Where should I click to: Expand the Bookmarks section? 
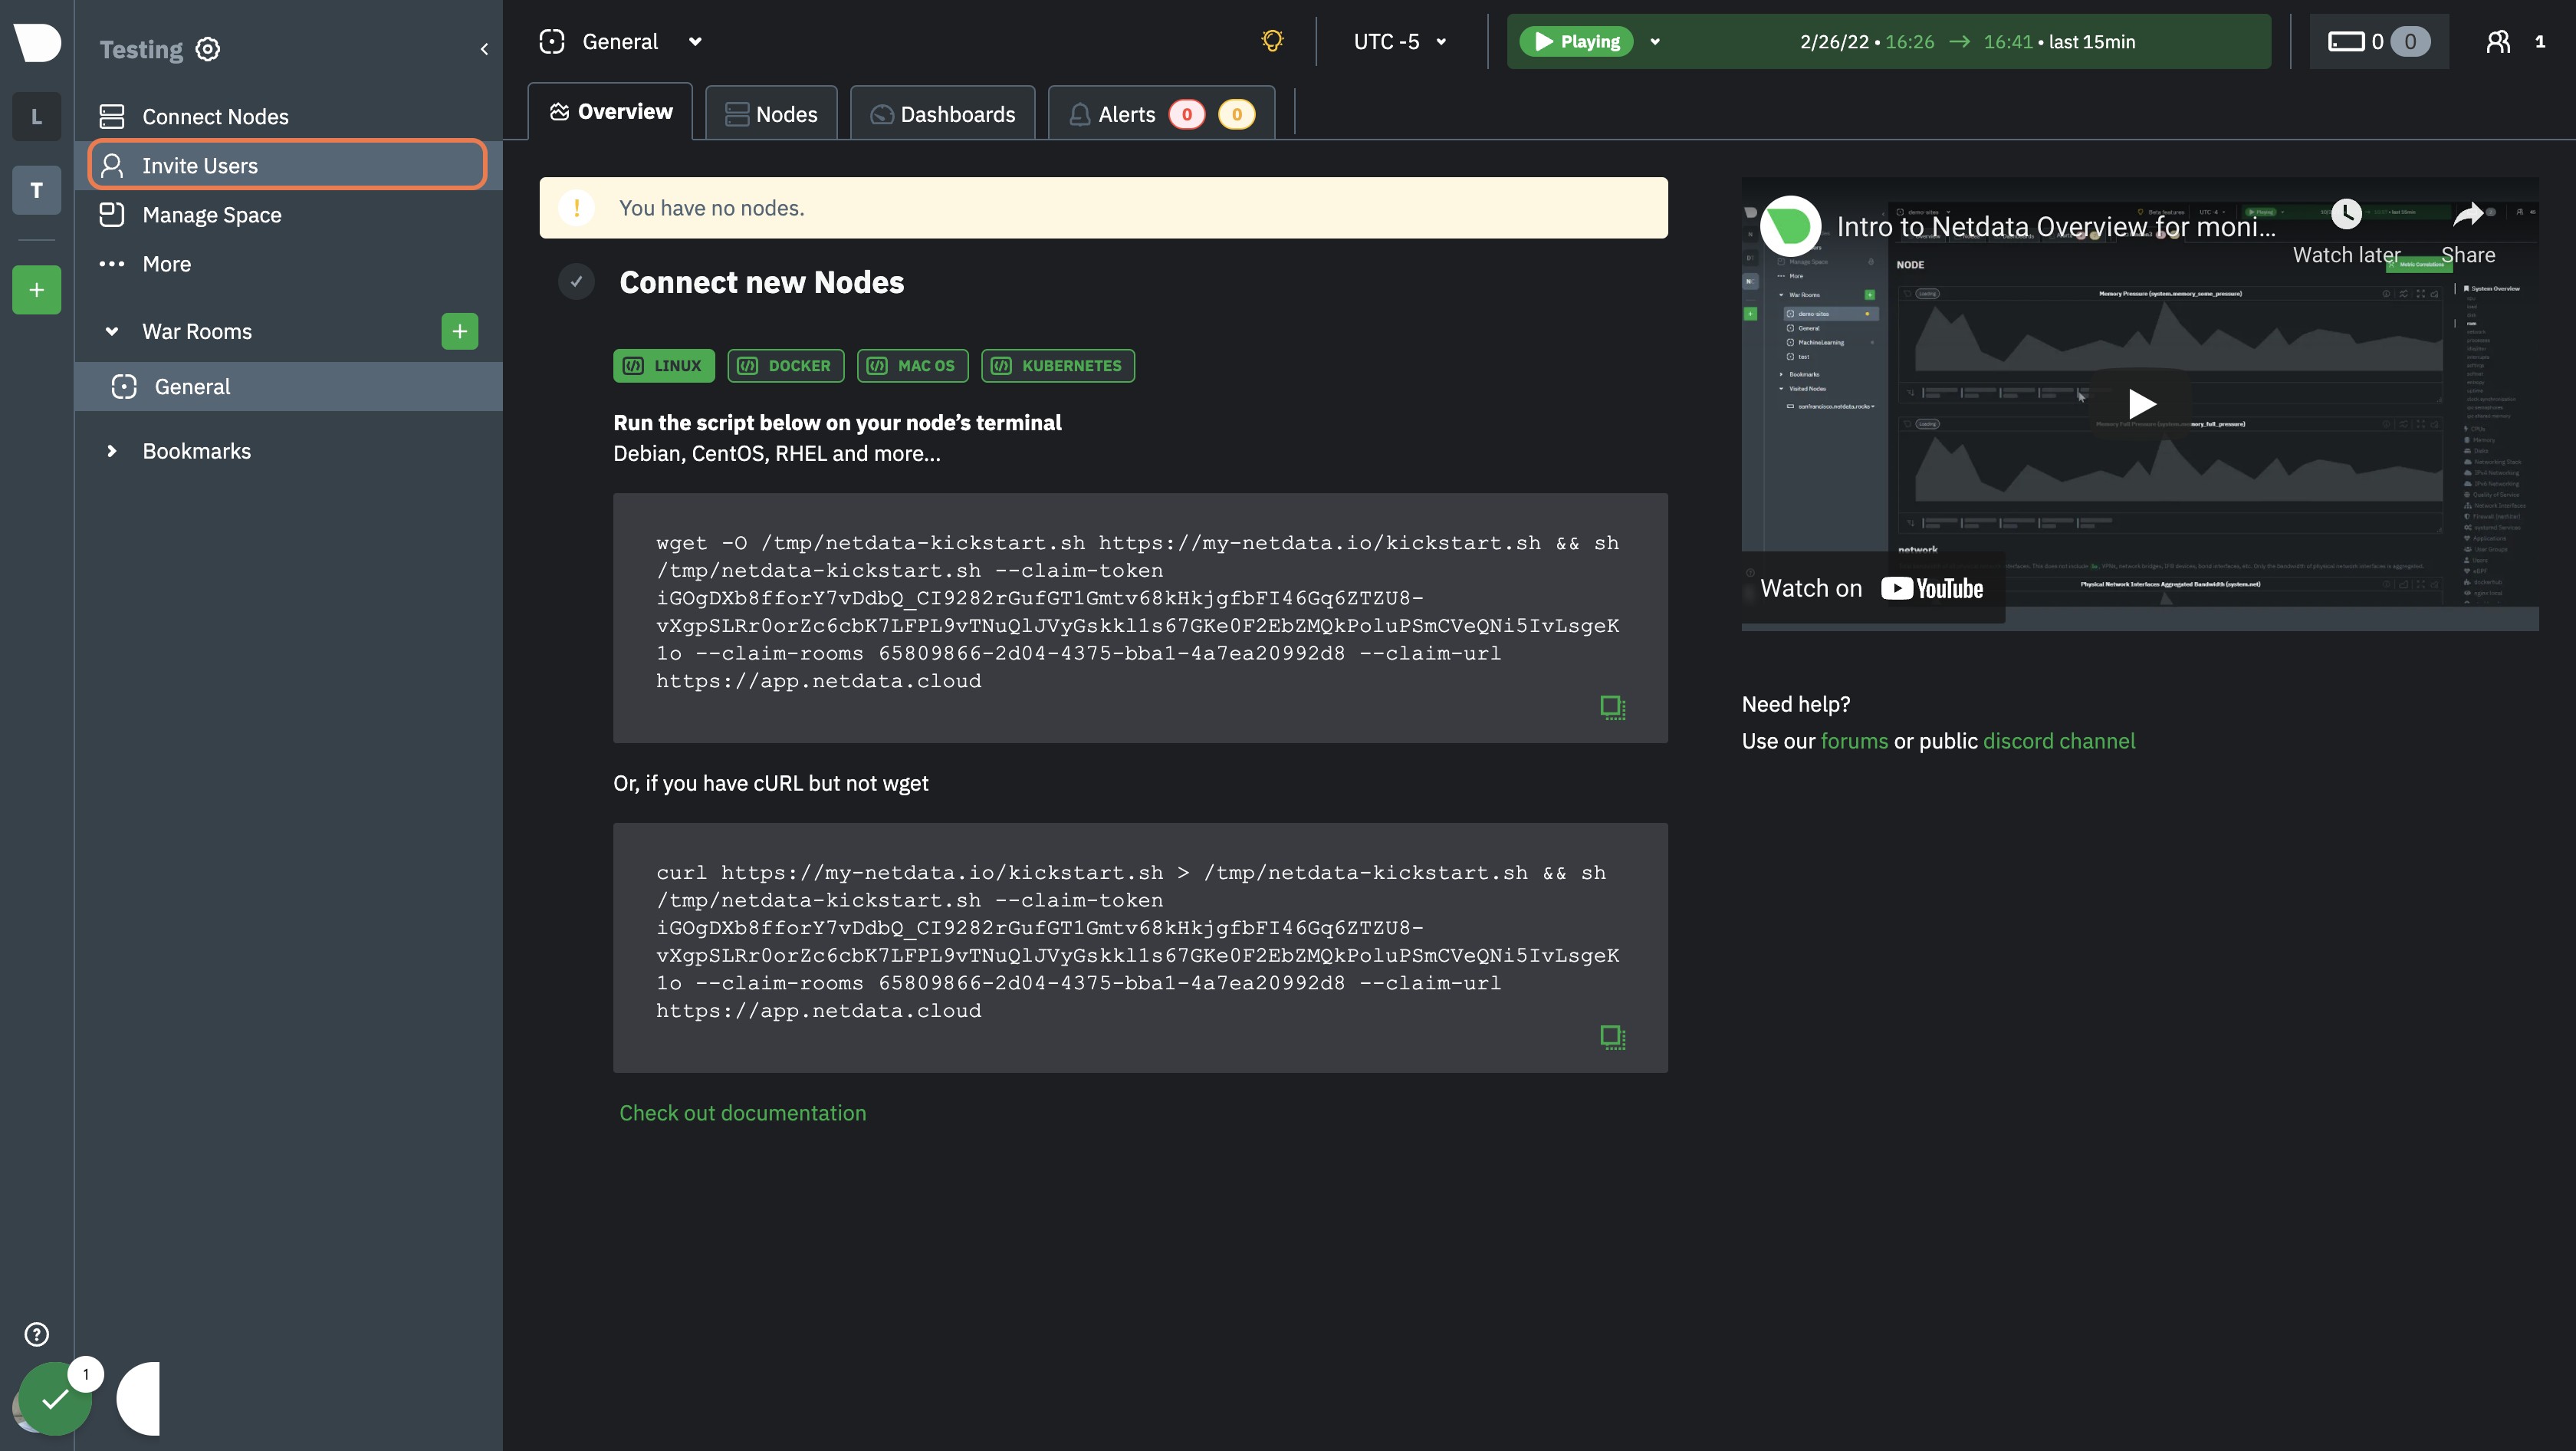click(112, 451)
